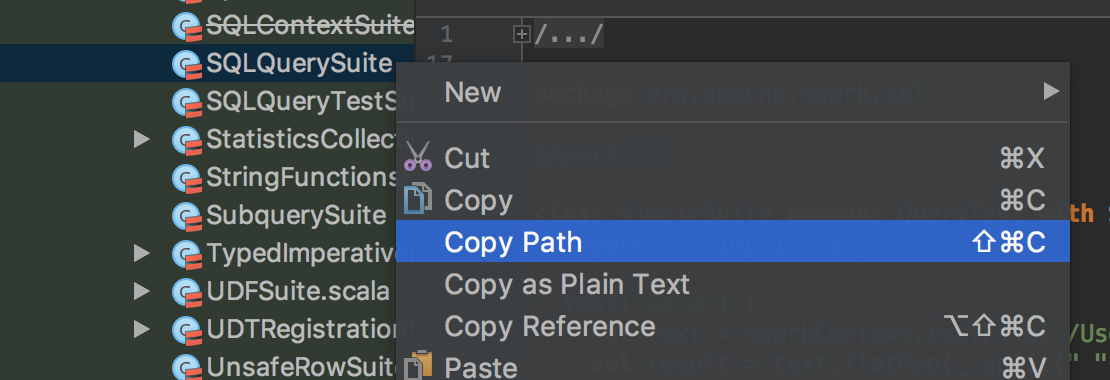The height and width of the screenshot is (380, 1110).
Task: Click the UDFSuite.scala file icon
Action: 187,291
